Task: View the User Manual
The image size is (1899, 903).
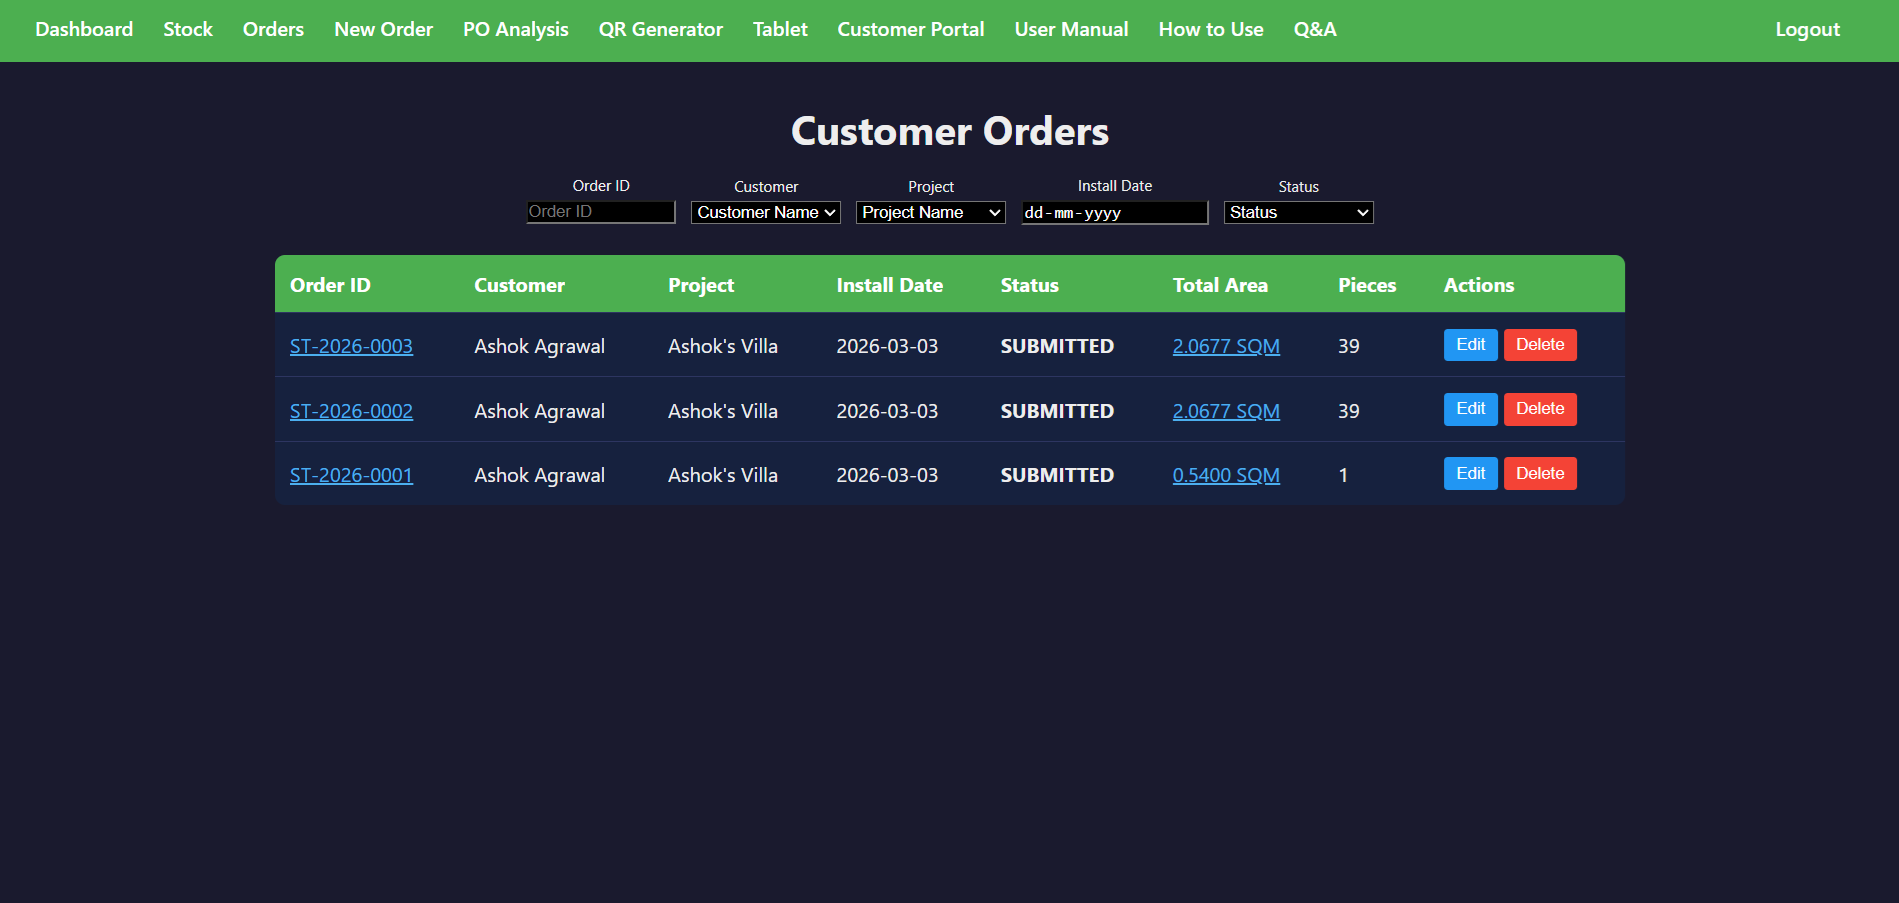Action: (x=1070, y=29)
